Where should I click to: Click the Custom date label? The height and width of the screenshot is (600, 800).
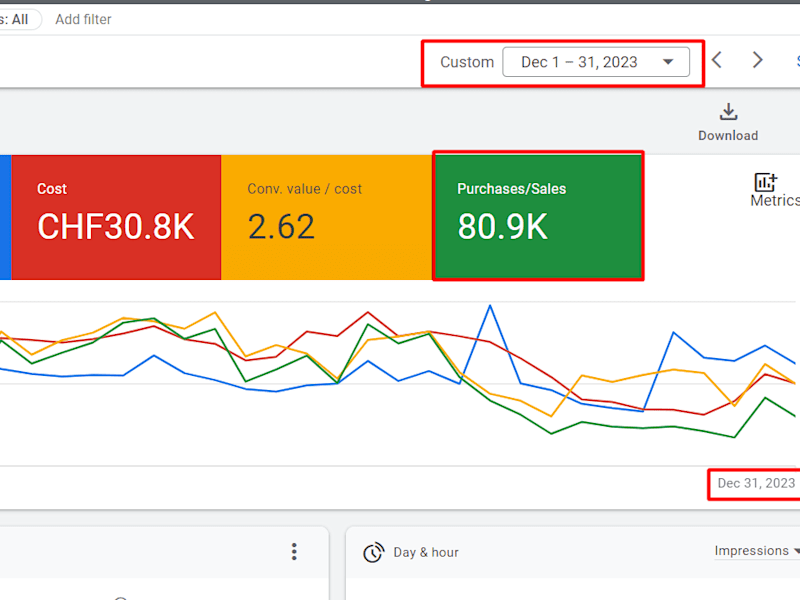coord(467,62)
